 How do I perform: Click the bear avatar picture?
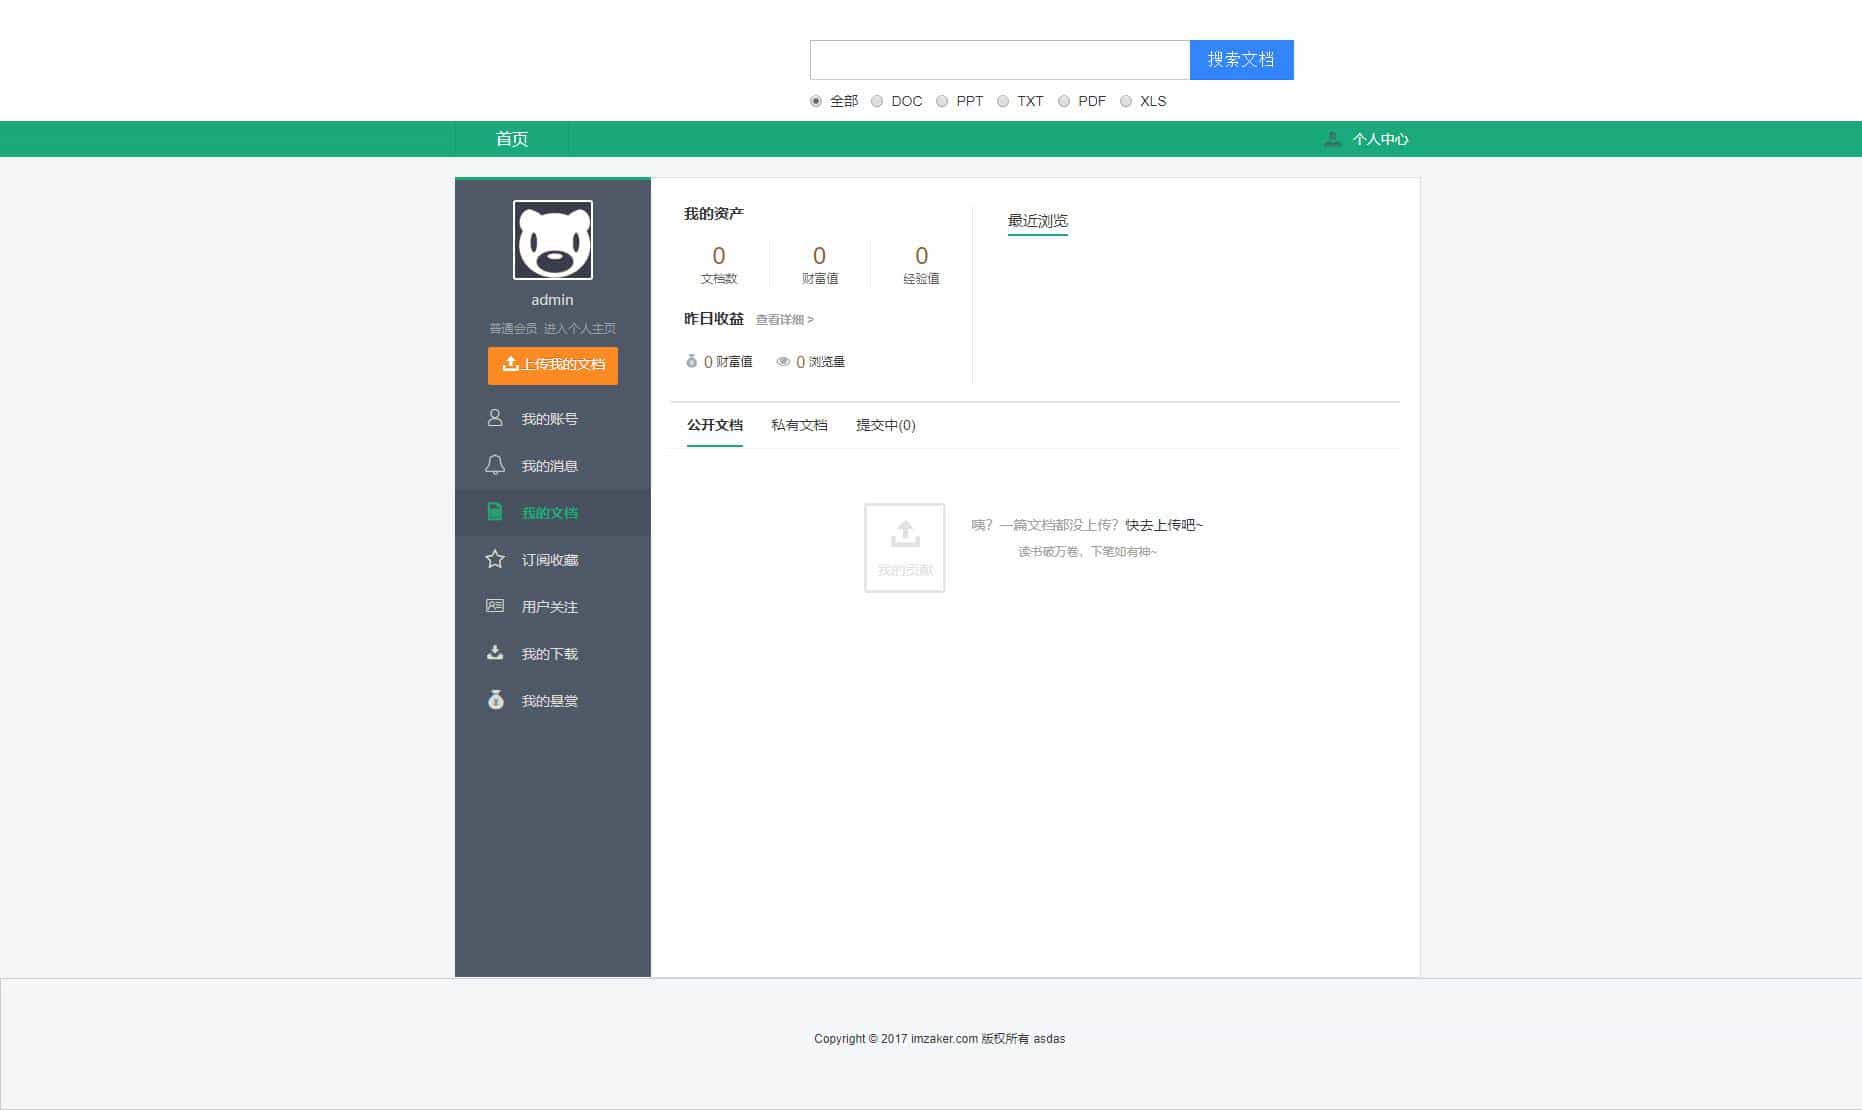click(x=552, y=240)
